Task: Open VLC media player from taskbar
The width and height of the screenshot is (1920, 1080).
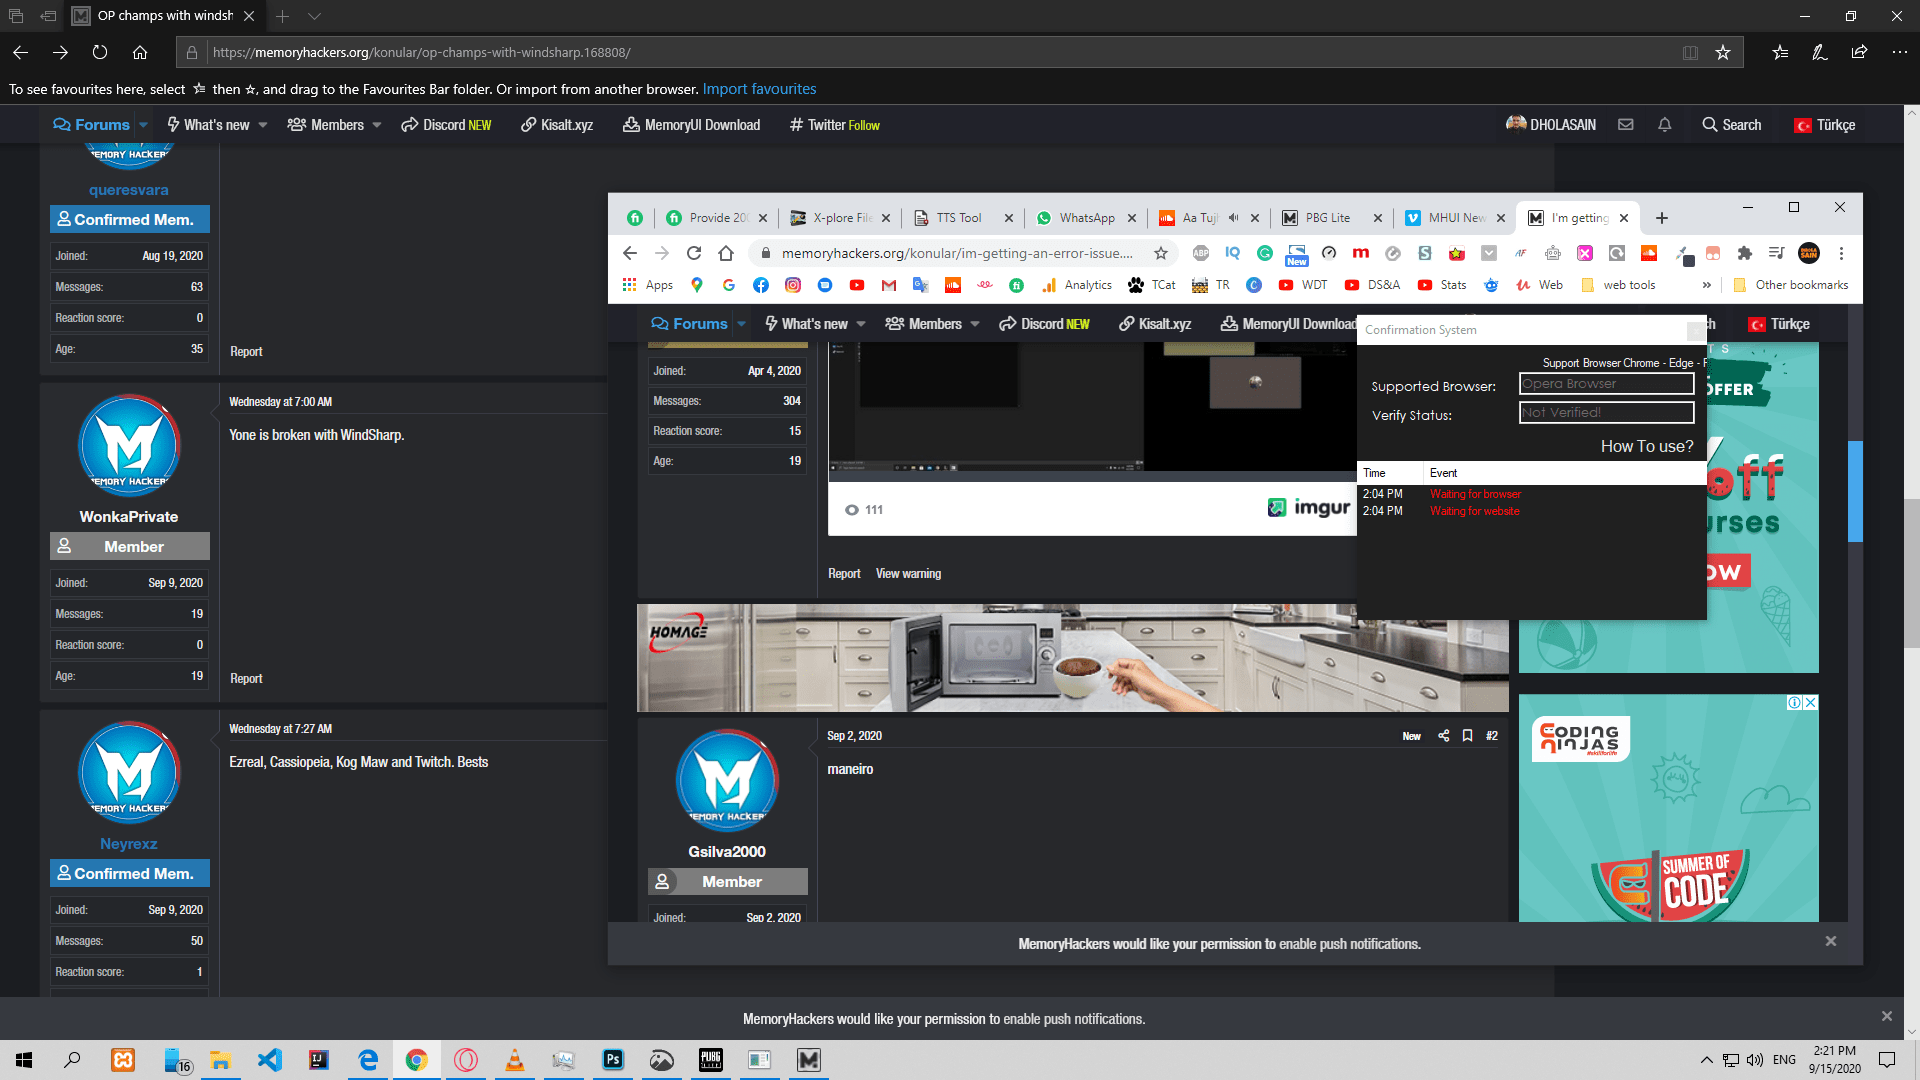Action: point(515,1060)
